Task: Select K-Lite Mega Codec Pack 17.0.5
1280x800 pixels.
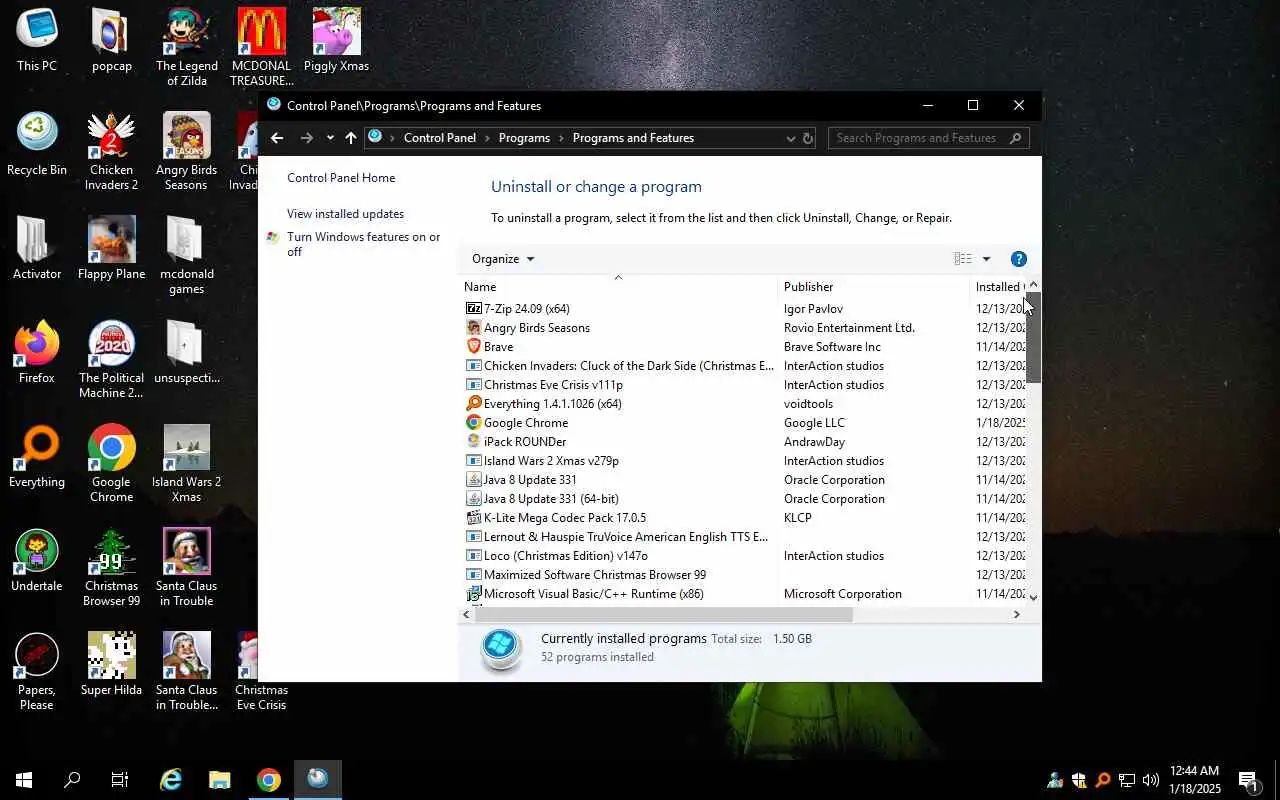Action: (743, 518)
